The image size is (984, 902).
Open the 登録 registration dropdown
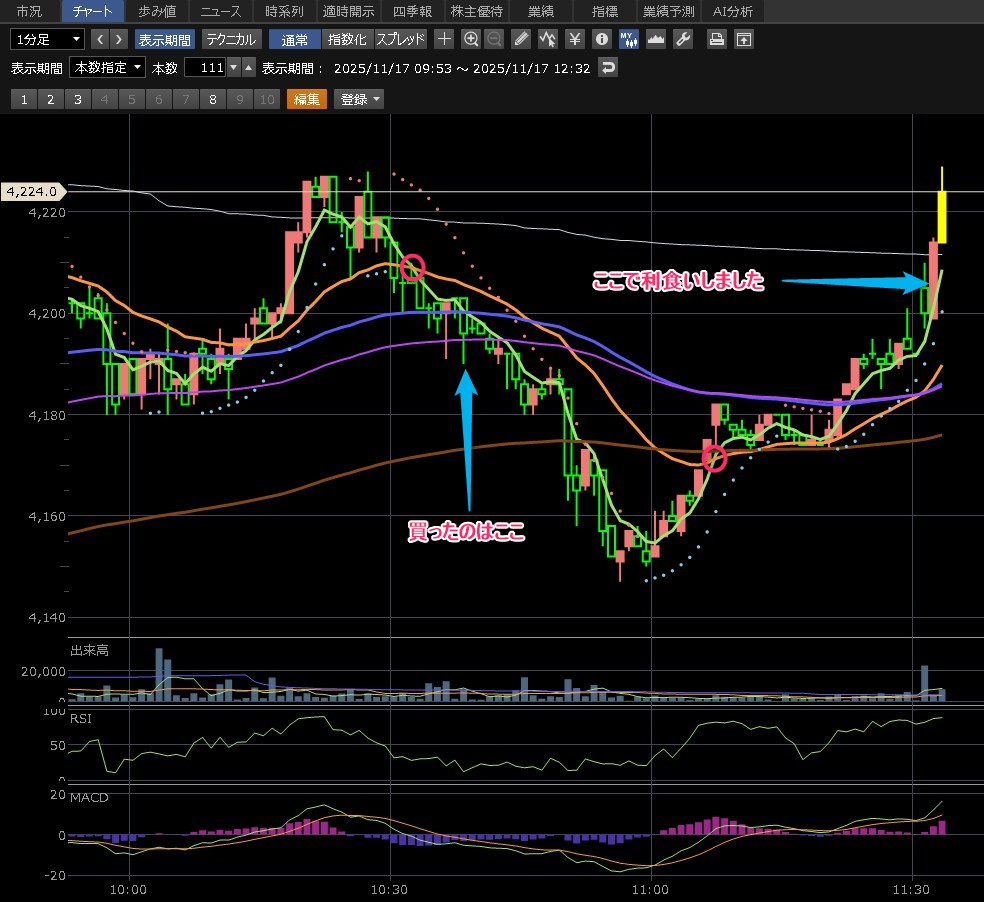point(360,99)
